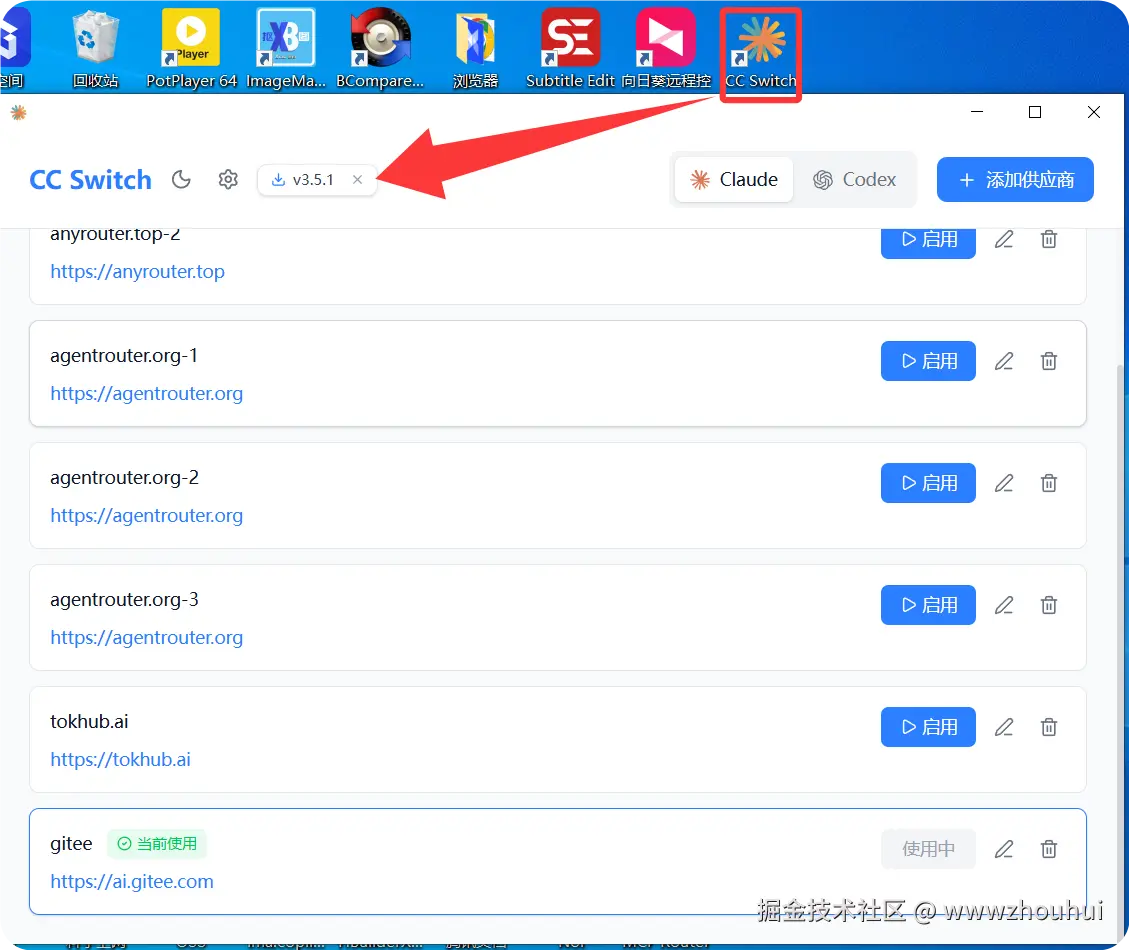Select the Subtitle Edit desktop shortcut

(x=570, y=48)
